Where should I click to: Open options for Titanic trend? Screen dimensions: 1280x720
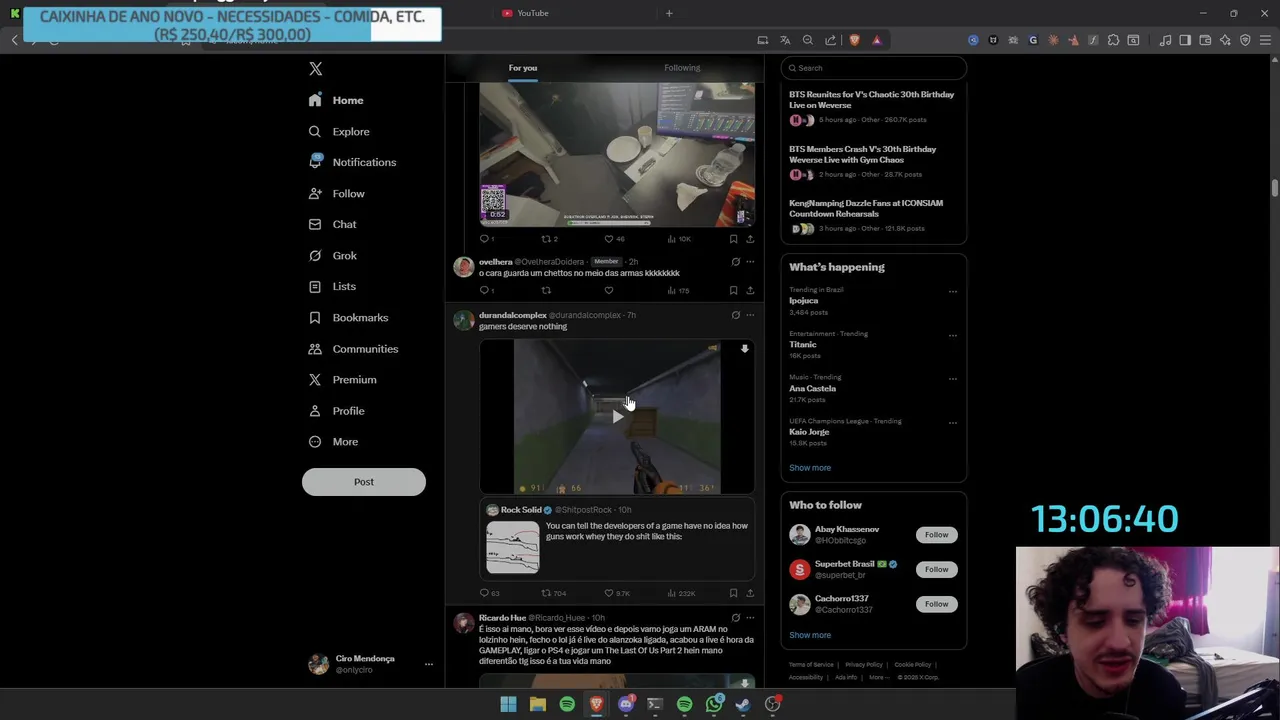tap(952, 336)
